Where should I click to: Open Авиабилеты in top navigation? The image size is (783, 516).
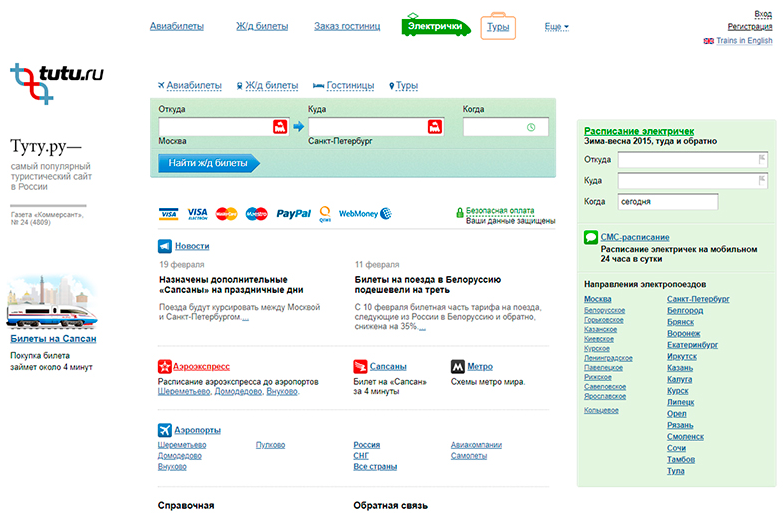(177, 26)
